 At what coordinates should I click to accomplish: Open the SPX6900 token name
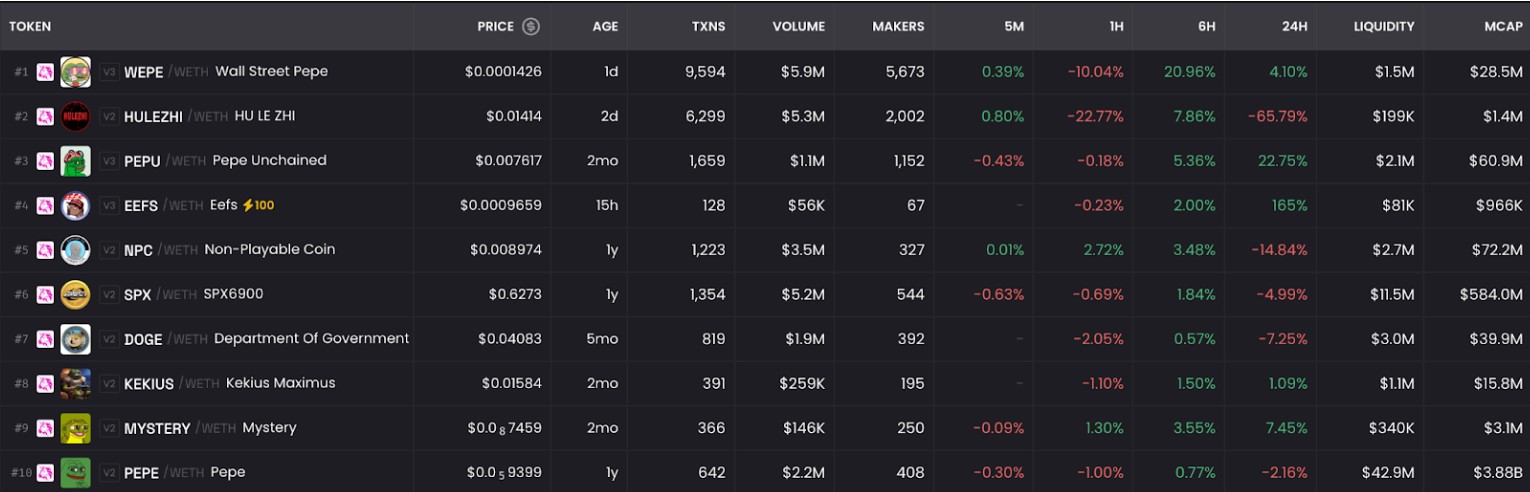point(233,294)
